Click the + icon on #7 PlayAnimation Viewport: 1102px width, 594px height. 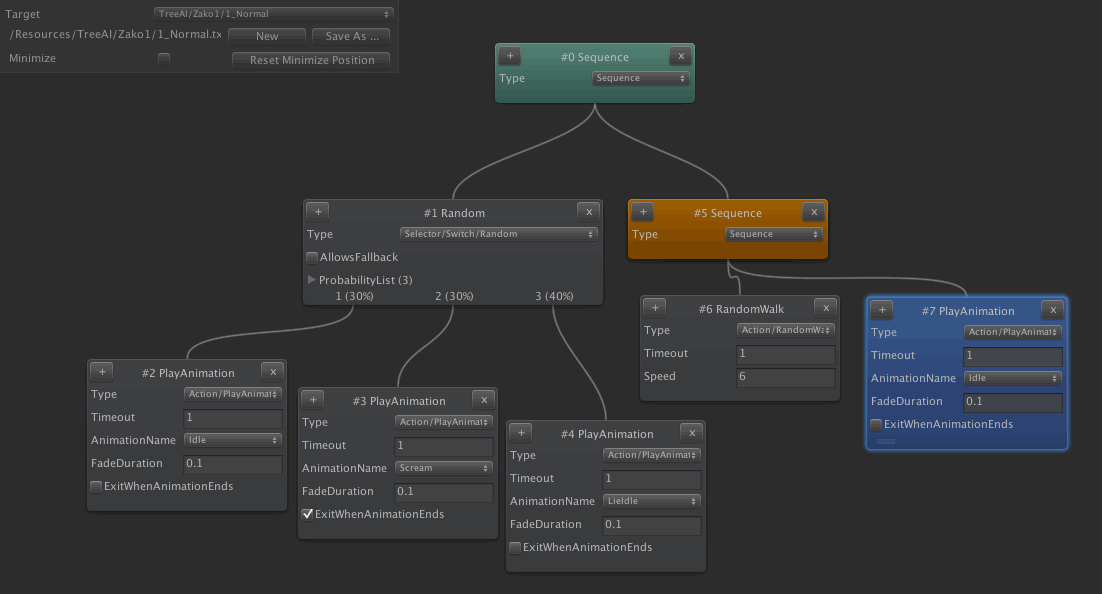coord(881,310)
